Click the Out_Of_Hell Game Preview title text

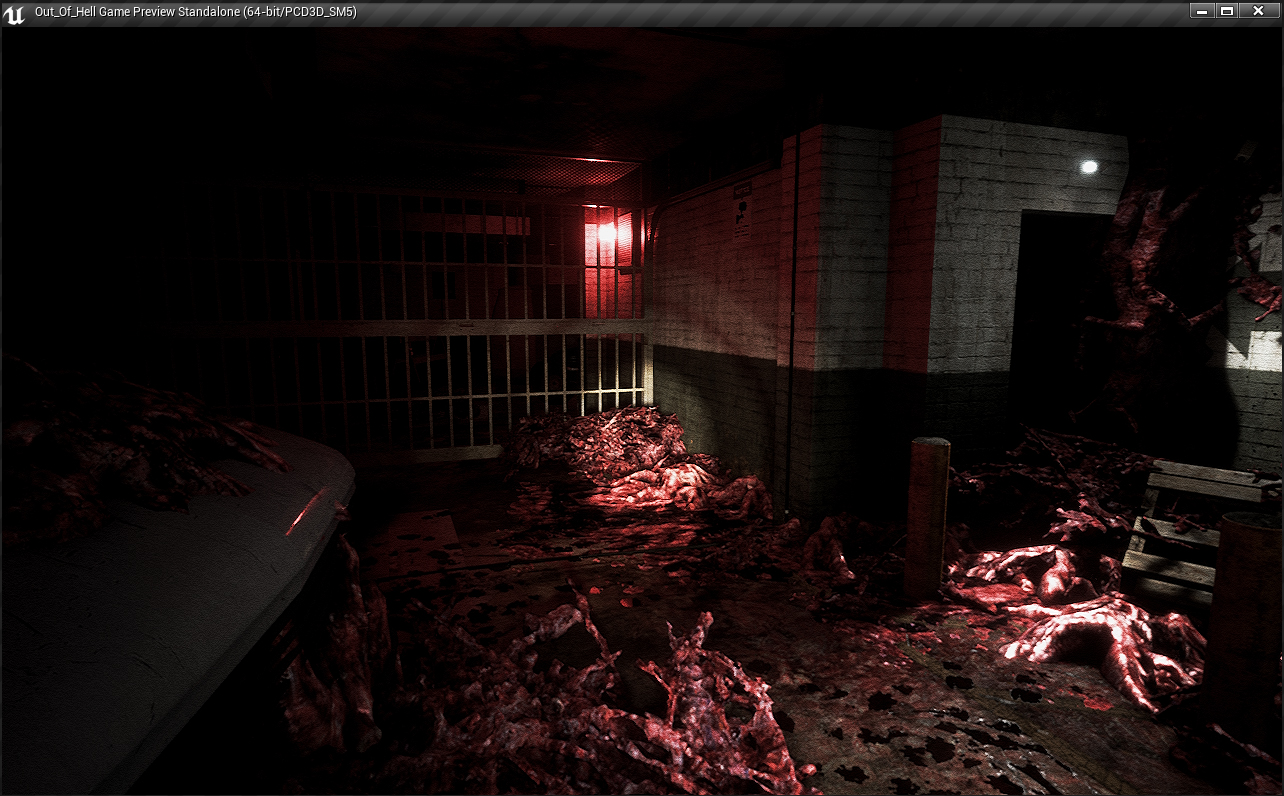coord(195,12)
